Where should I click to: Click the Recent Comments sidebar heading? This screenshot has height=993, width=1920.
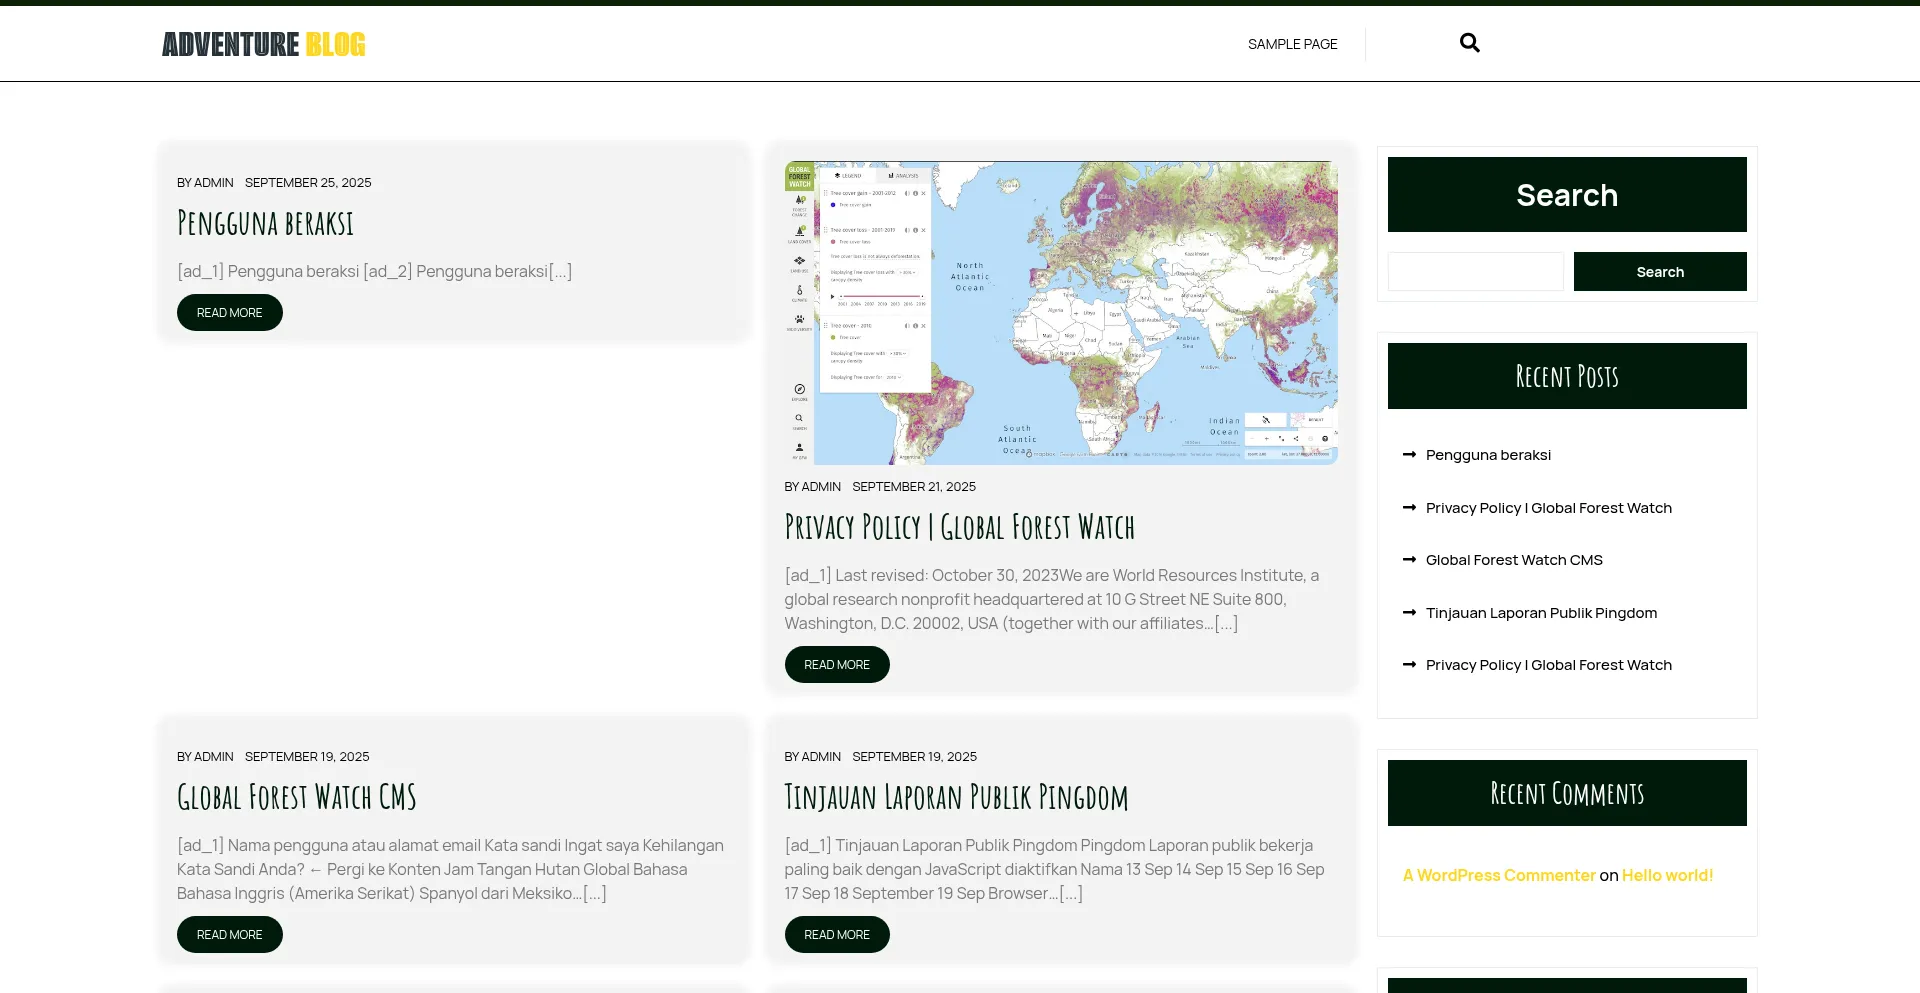click(1567, 793)
